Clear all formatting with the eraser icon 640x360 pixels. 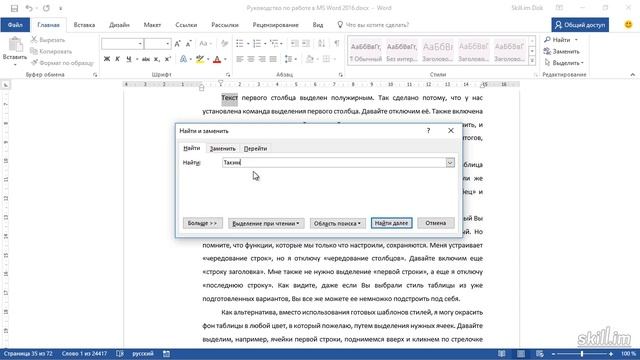pos(224,43)
